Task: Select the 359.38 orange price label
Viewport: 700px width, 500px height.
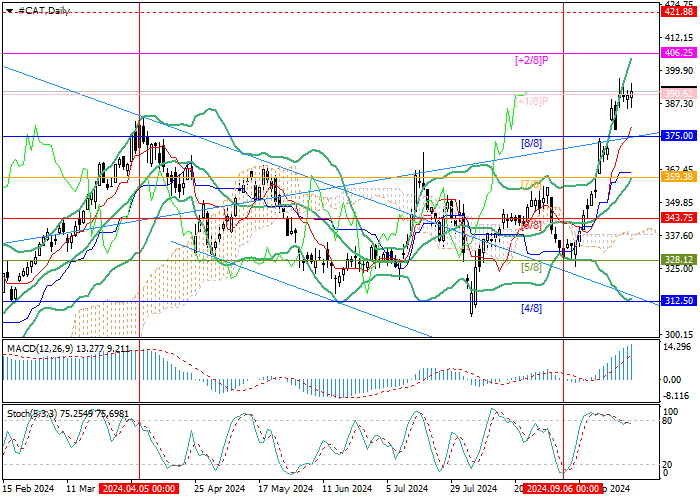Action: (x=679, y=177)
